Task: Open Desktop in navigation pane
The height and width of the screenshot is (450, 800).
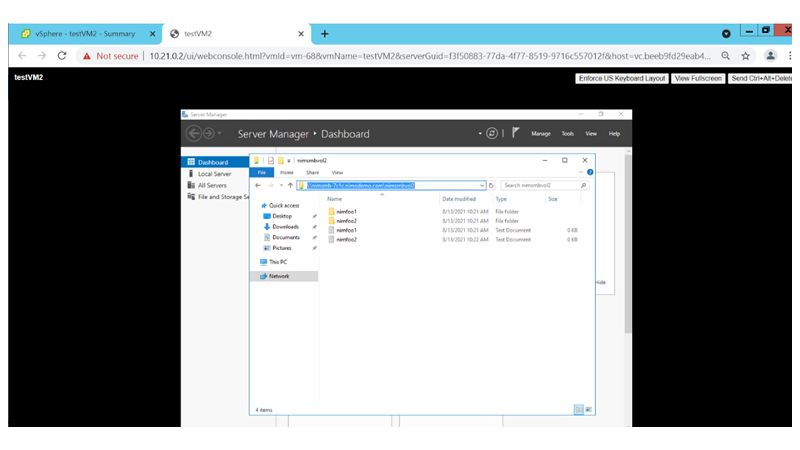Action: coord(278,216)
